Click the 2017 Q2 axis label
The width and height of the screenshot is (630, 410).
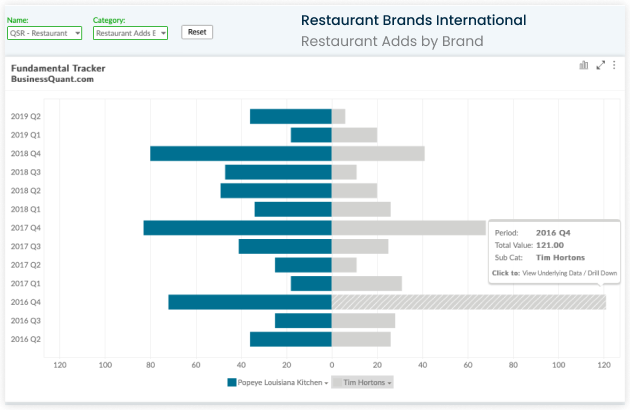pos(26,265)
